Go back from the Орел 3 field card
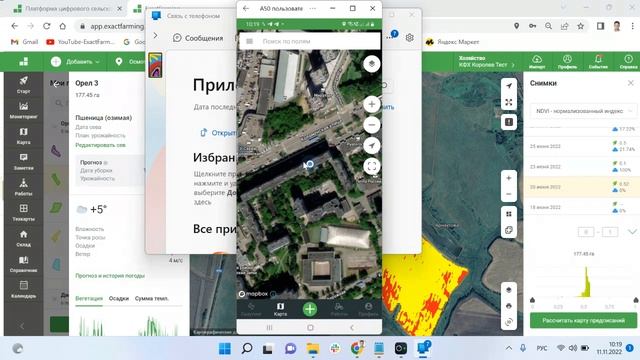The height and width of the screenshot is (360, 640). point(57,83)
